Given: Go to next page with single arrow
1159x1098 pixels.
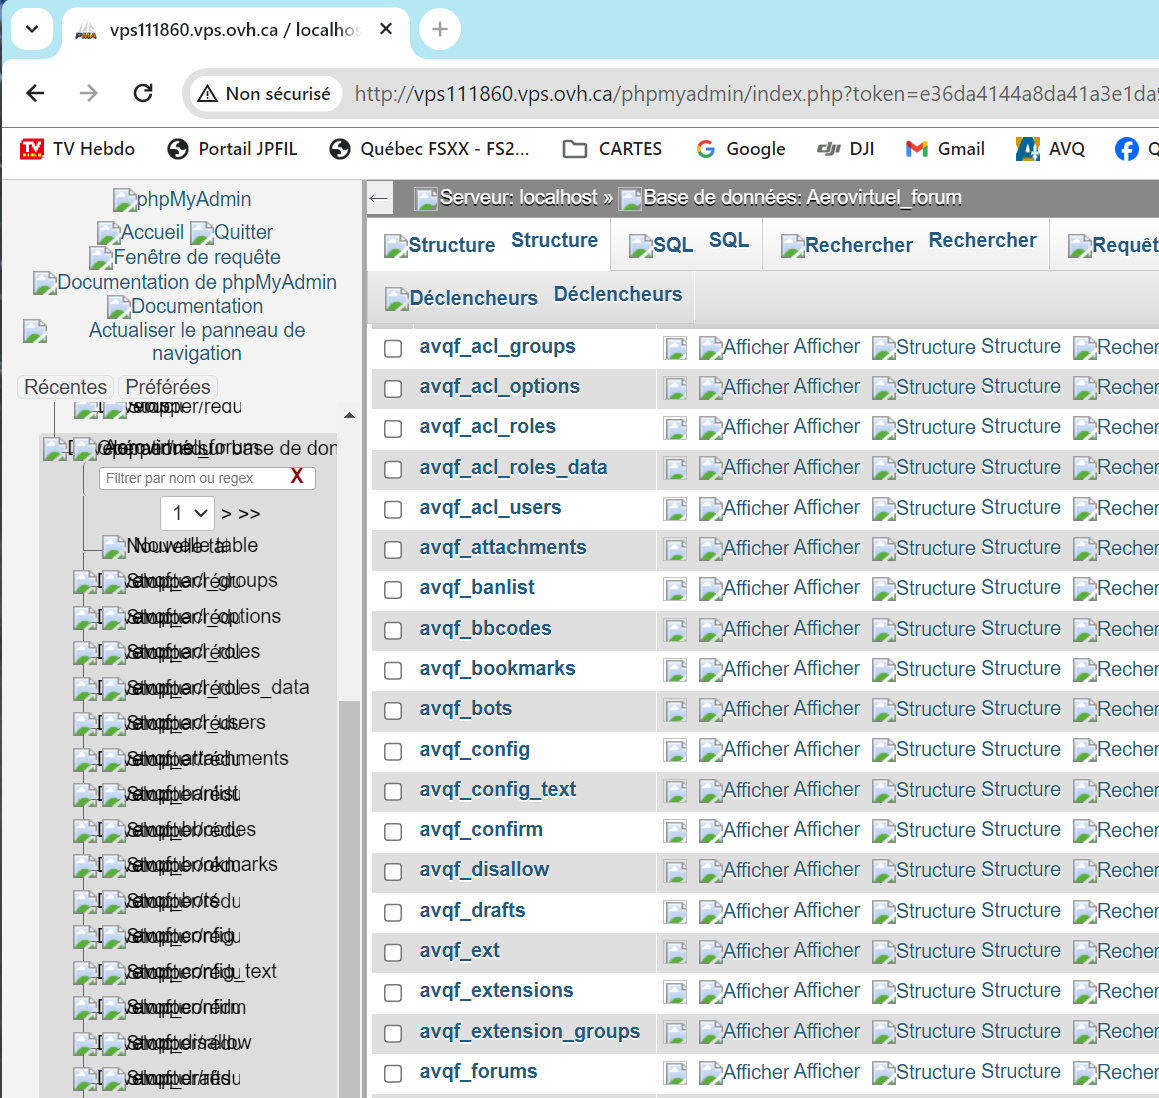Looking at the screenshot, I should pyautogui.click(x=227, y=514).
